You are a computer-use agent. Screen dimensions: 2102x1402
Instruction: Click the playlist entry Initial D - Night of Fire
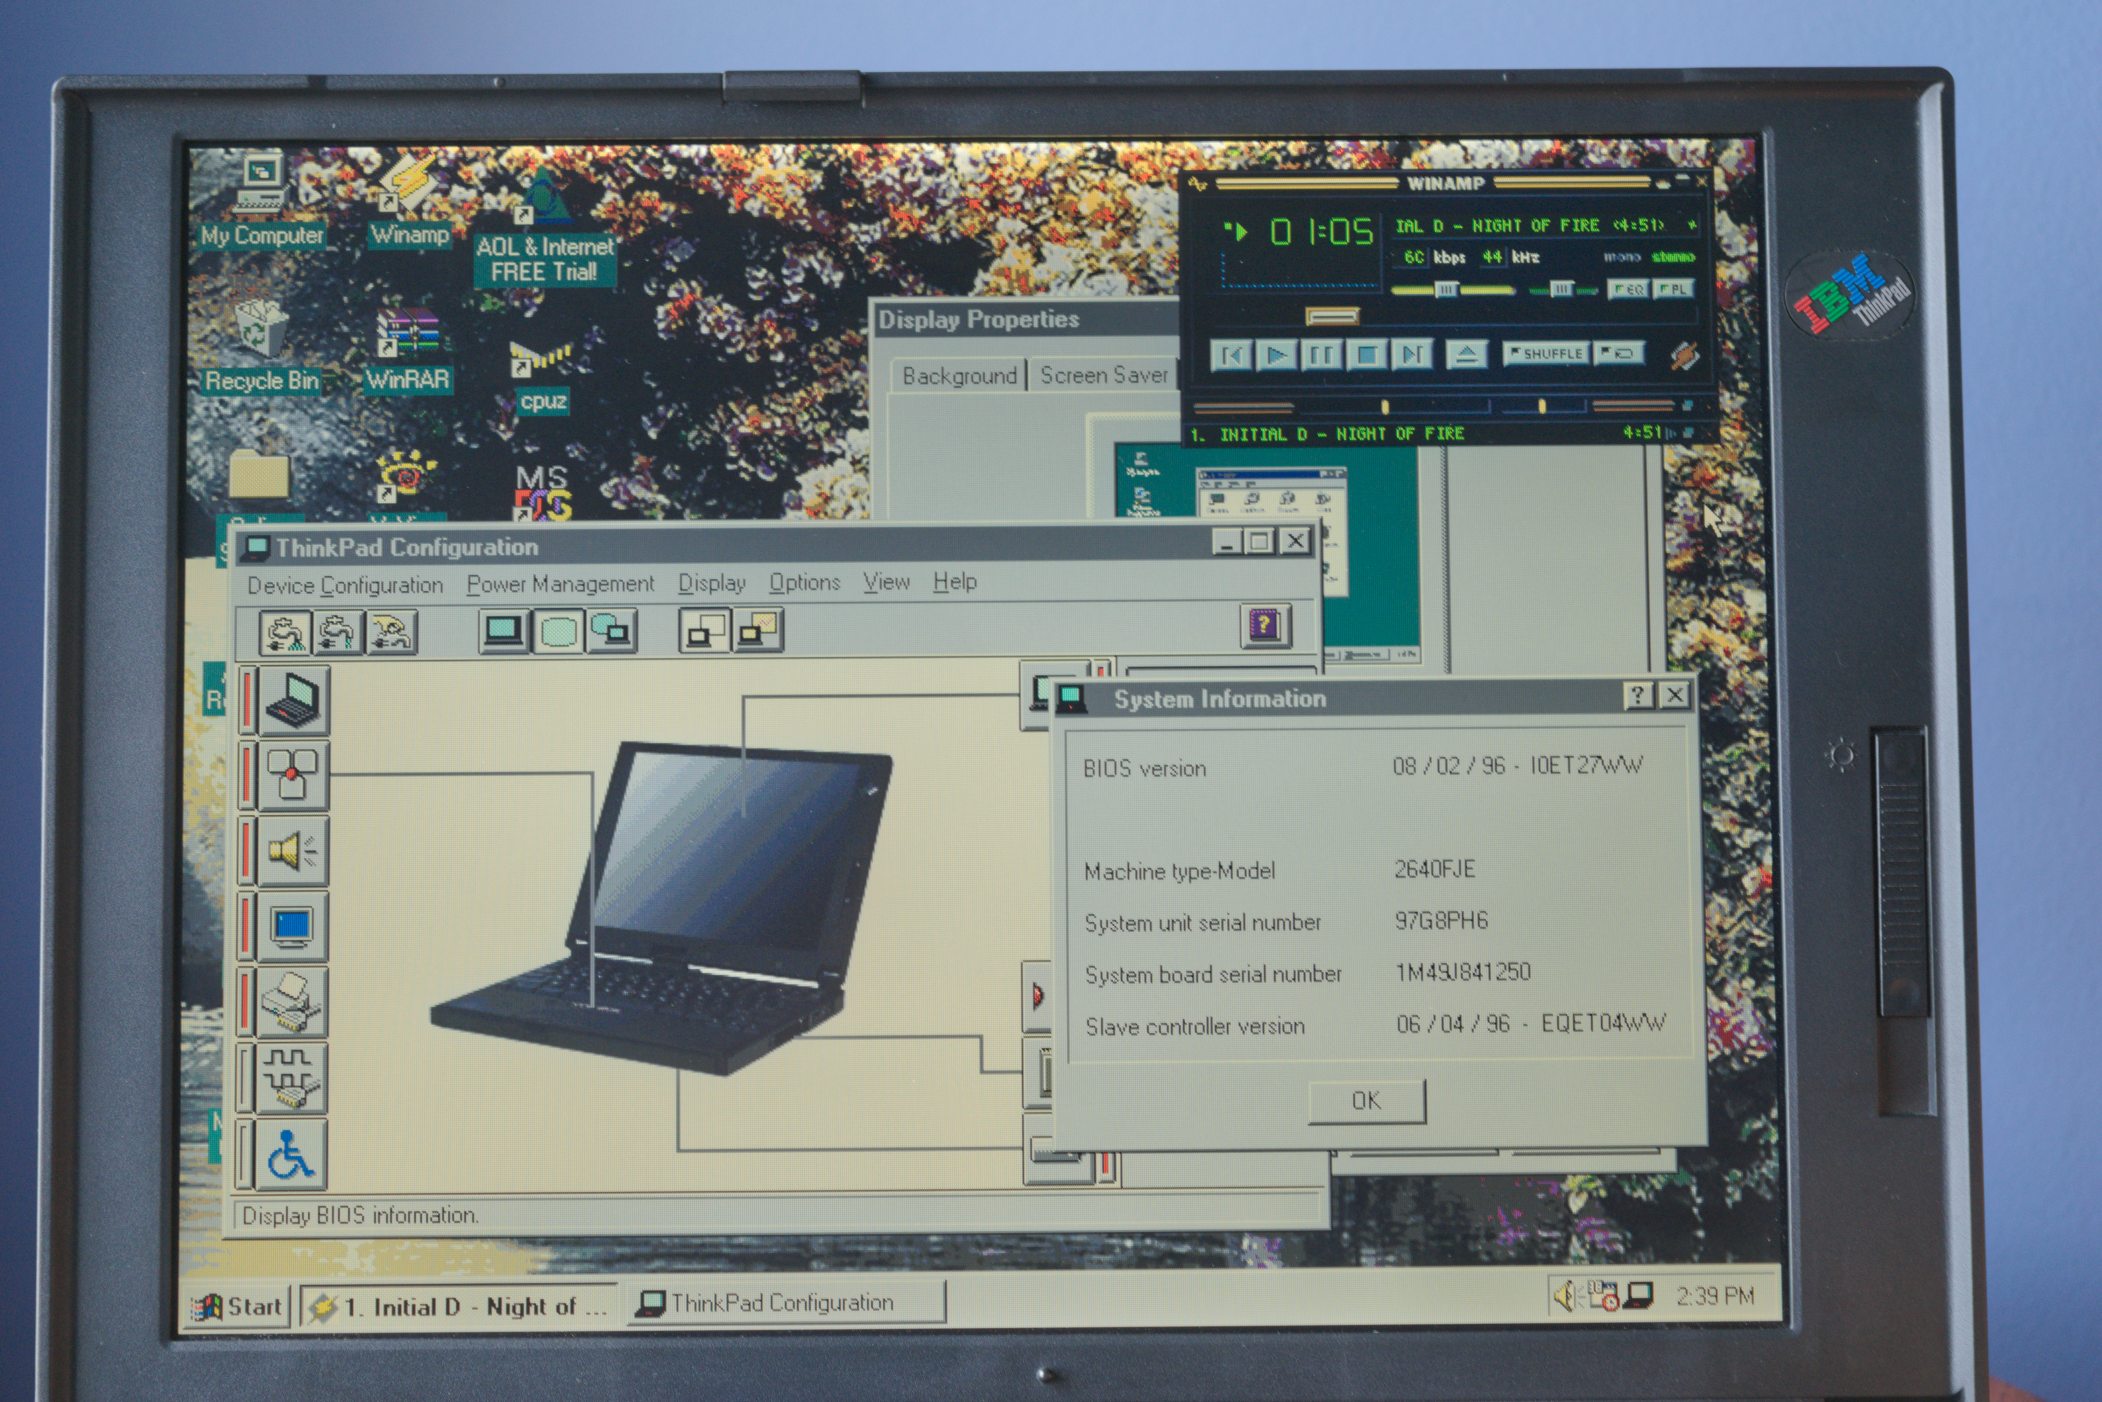click(x=1327, y=434)
